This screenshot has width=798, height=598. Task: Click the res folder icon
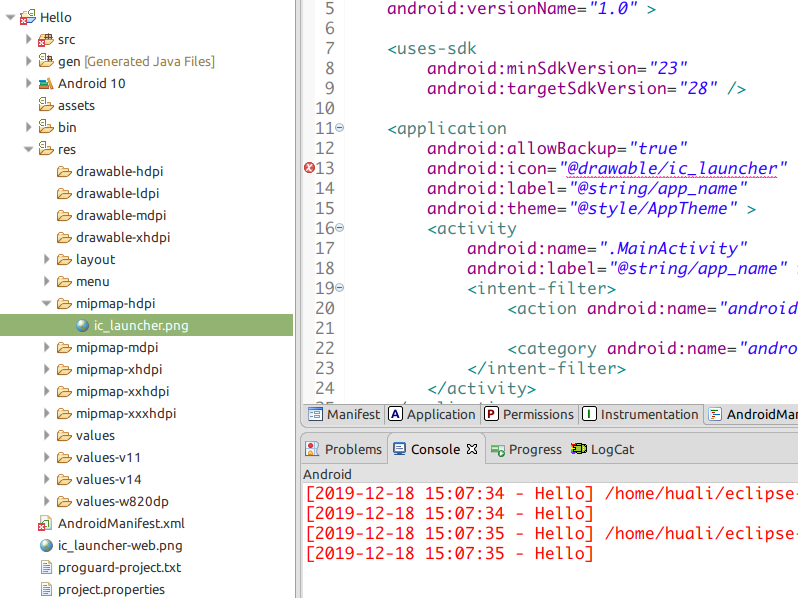[46, 149]
